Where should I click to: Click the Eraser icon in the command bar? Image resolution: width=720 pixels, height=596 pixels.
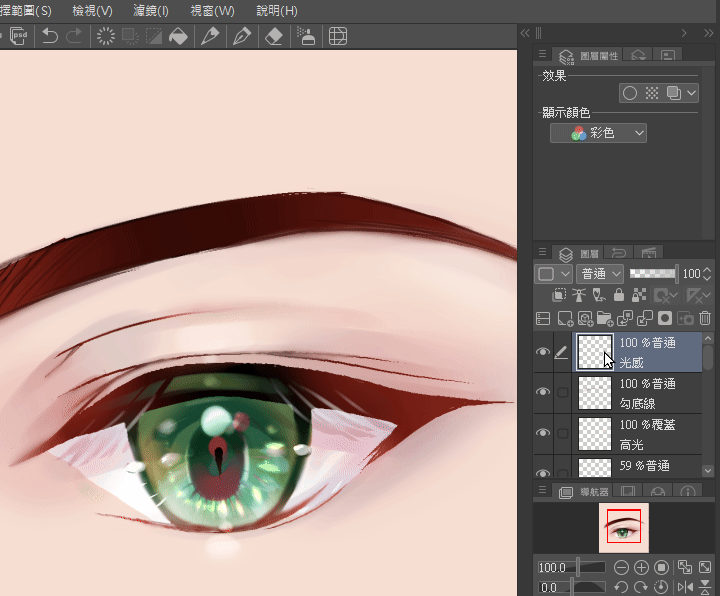click(274, 37)
